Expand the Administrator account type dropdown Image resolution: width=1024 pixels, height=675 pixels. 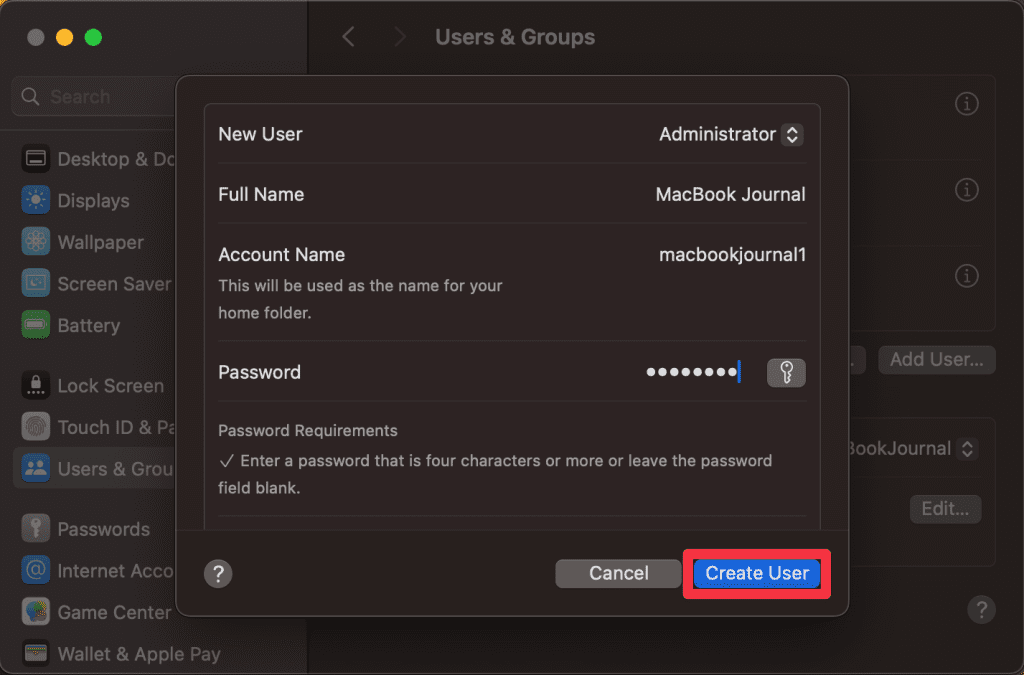pos(791,134)
